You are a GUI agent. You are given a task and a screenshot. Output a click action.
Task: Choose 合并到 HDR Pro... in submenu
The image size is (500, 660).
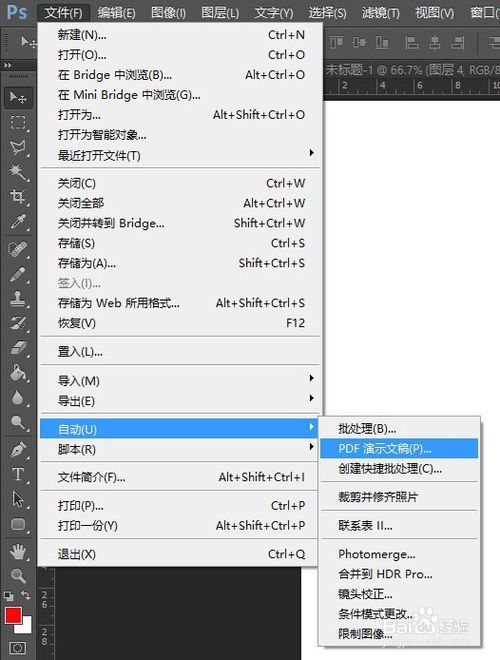pyautogui.click(x=399, y=574)
